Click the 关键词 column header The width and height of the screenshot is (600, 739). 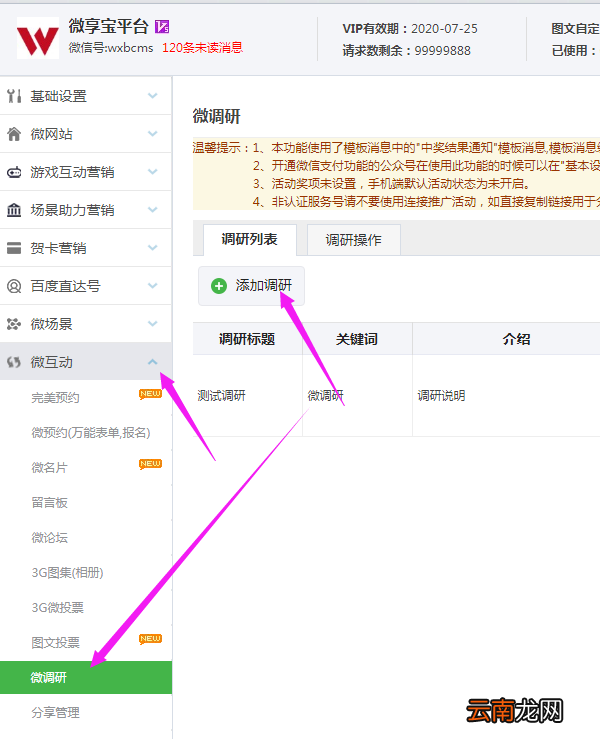click(x=357, y=339)
